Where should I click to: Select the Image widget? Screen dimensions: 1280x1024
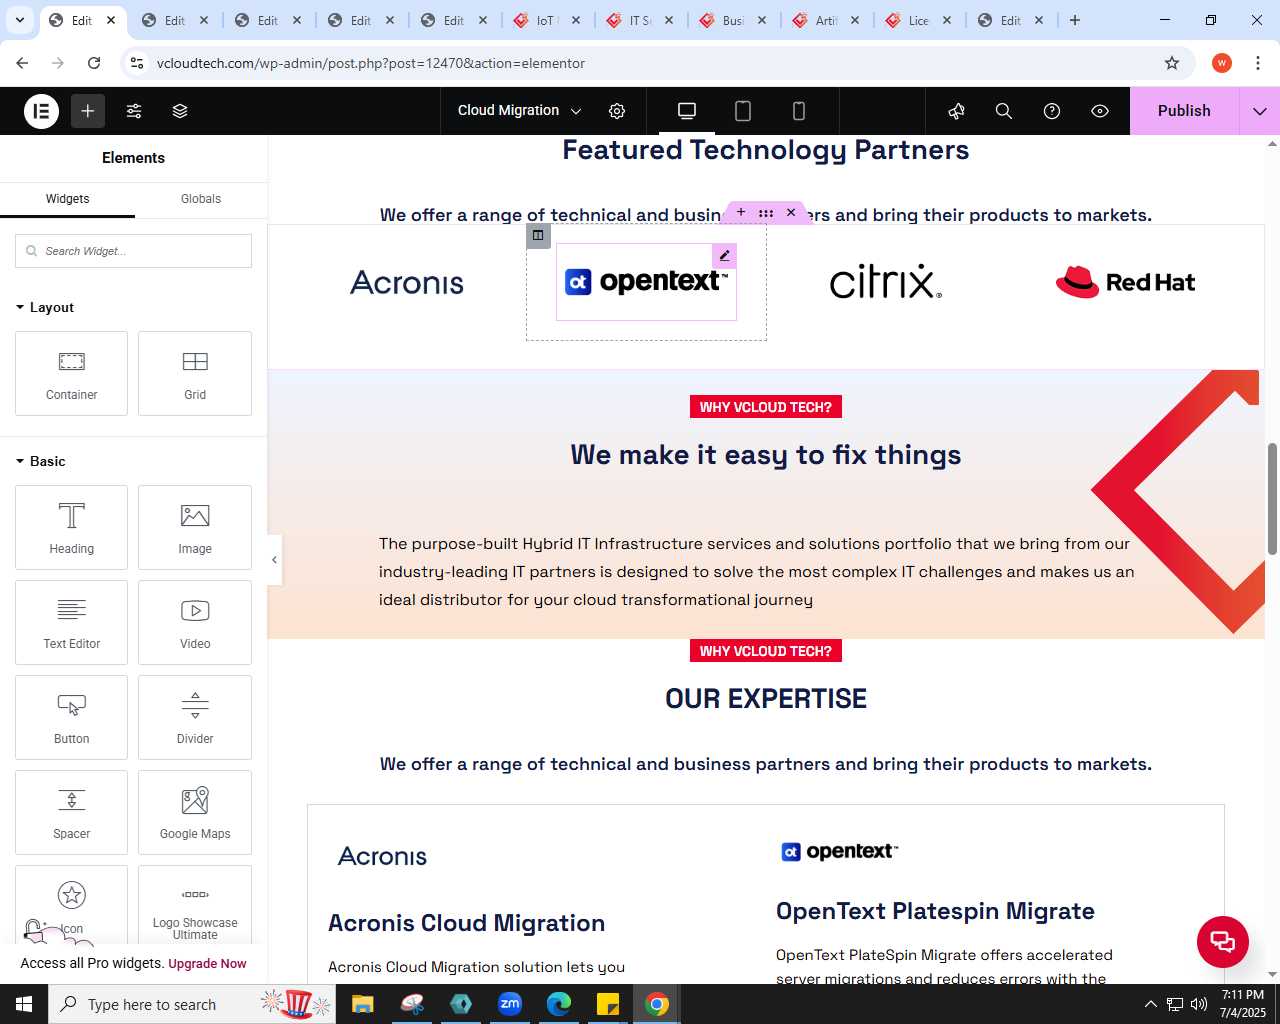[195, 528]
